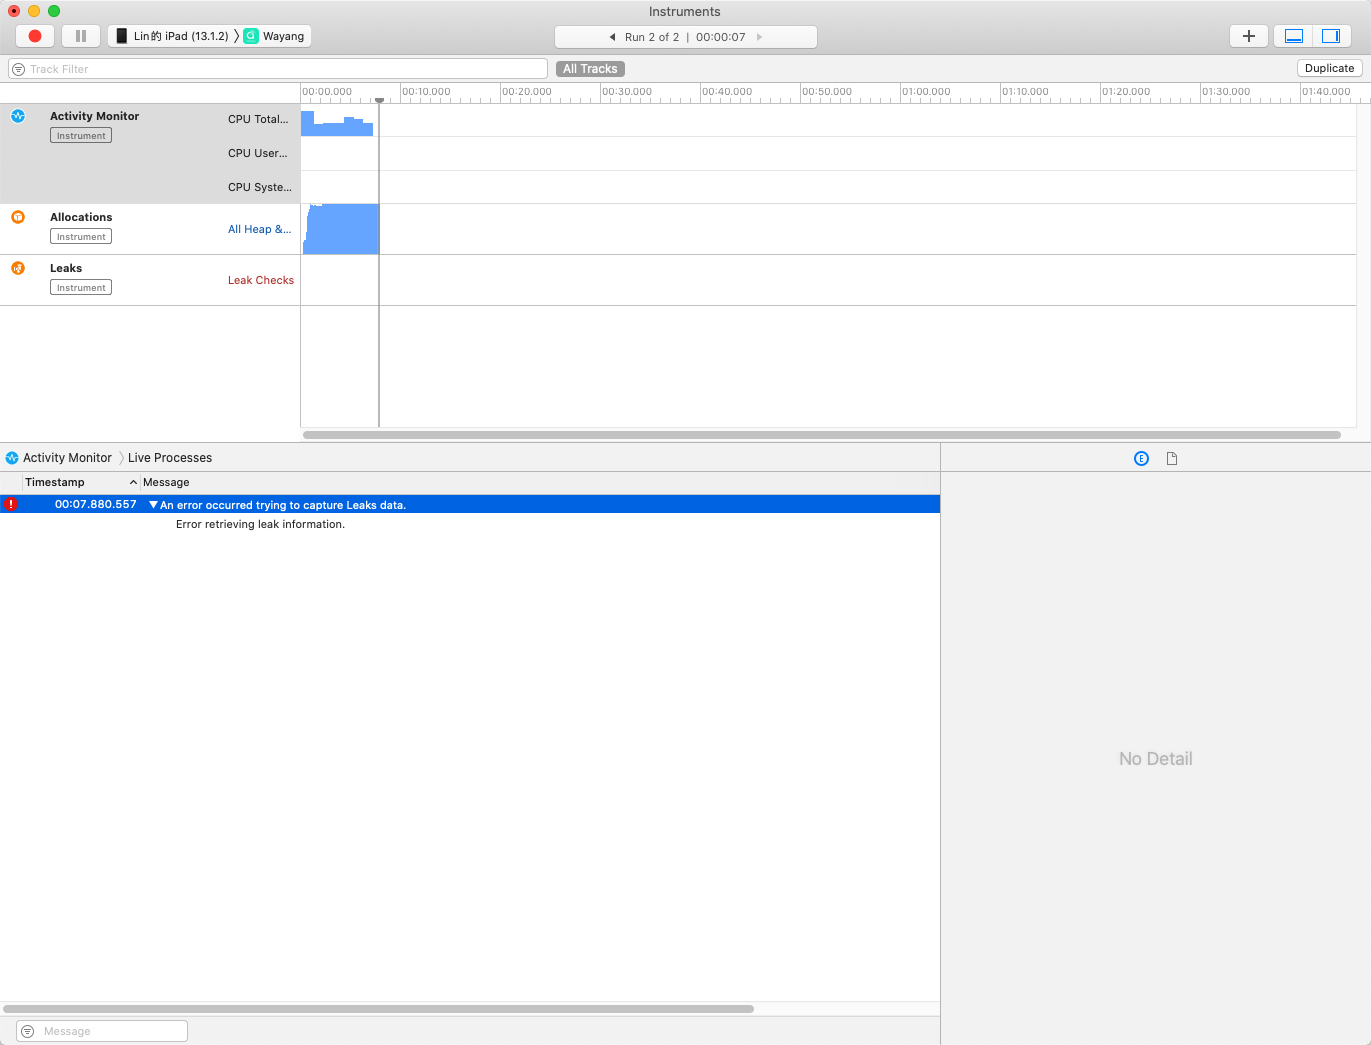Click the detail pane horizontal scrollbar
Screen dimensions: 1371x1045
pos(378,1009)
